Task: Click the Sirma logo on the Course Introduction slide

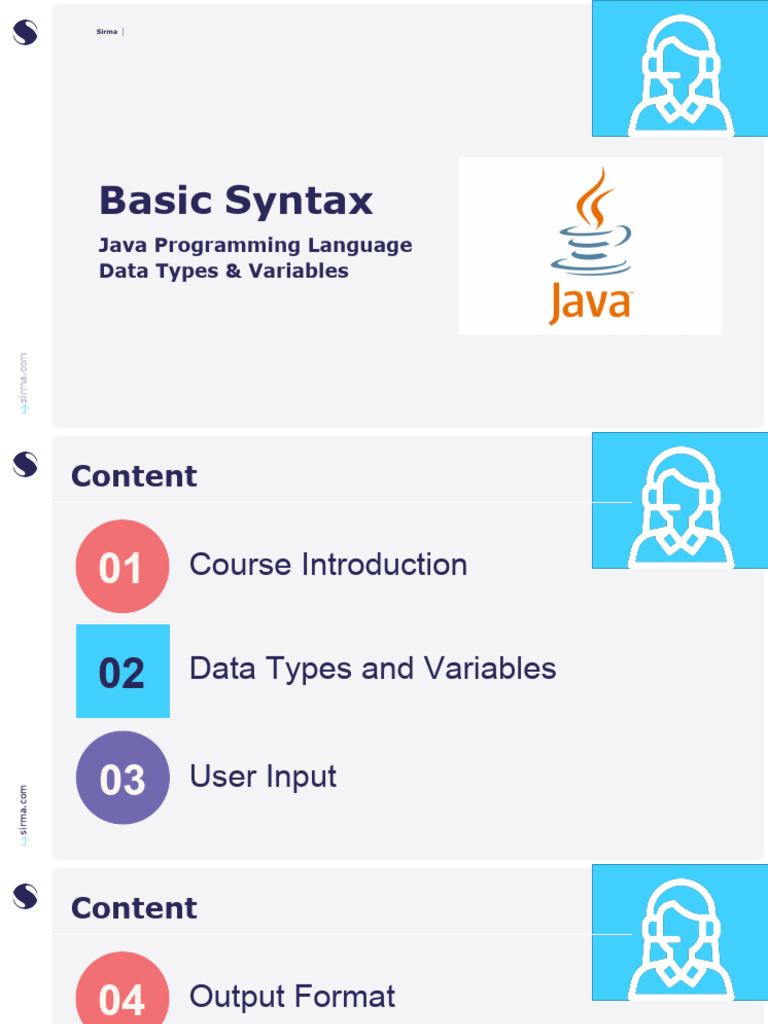Action: click(x=25, y=464)
